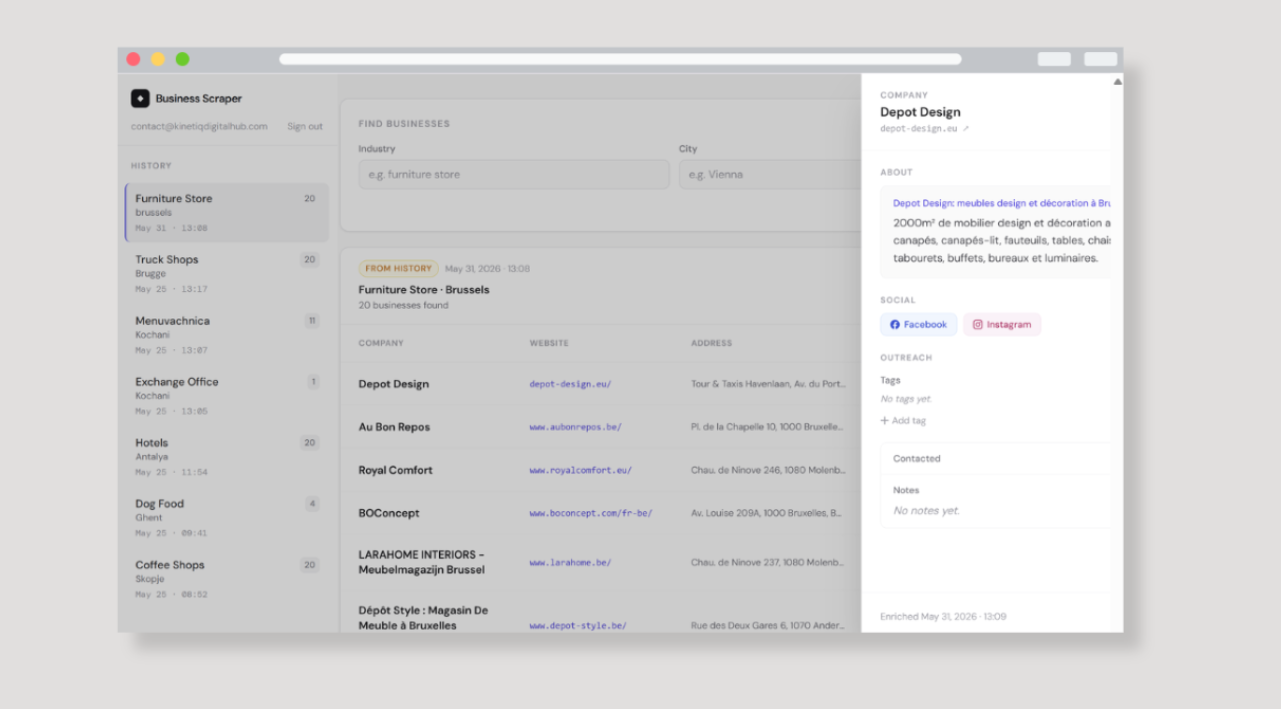Open www.aubonrepos.be/ website link
Image resolution: width=1281 pixels, height=709 pixels.
click(x=575, y=427)
